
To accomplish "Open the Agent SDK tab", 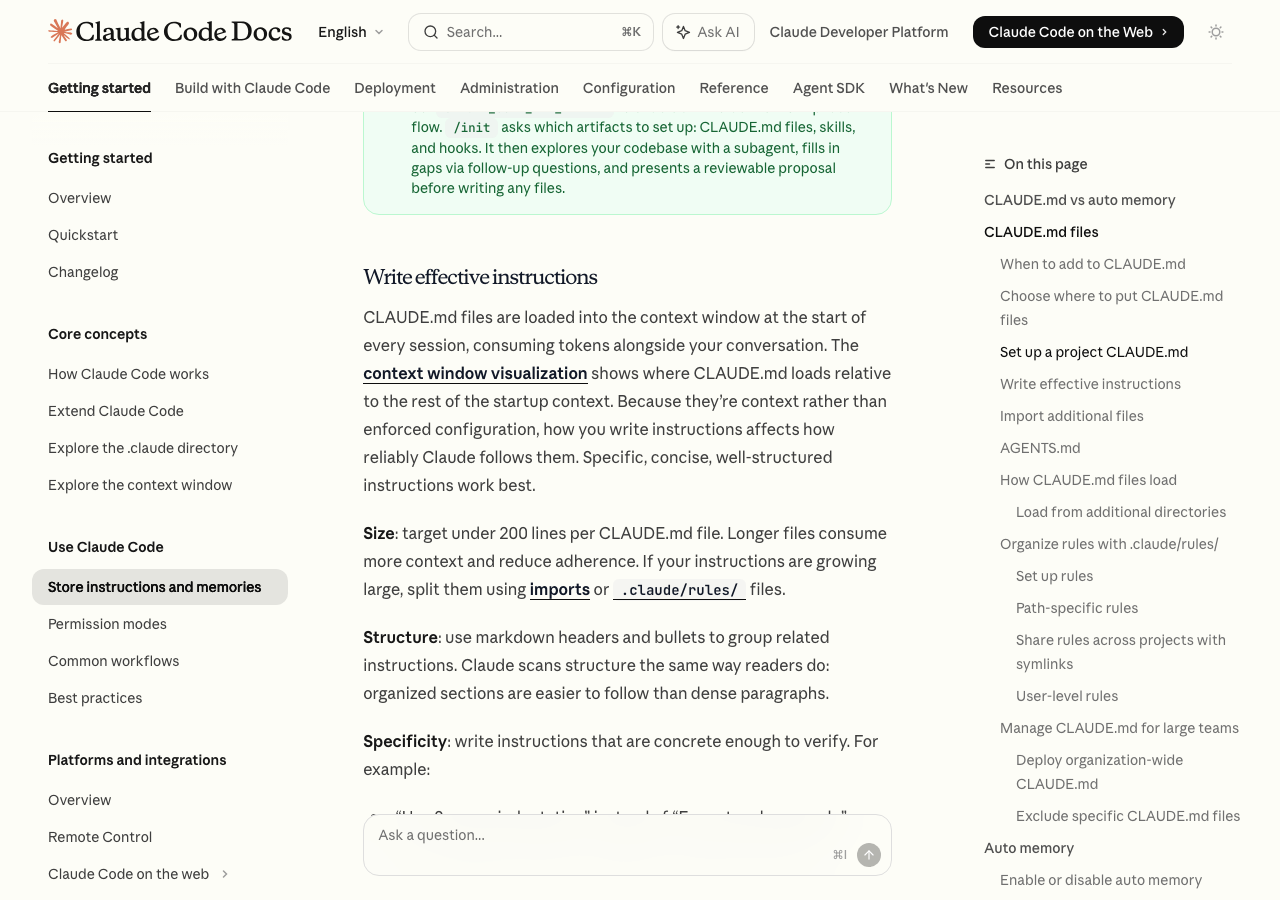I will point(828,88).
